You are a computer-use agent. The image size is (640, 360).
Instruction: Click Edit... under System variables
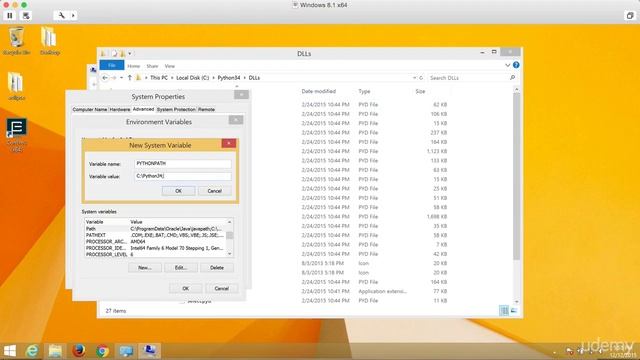coord(181,268)
